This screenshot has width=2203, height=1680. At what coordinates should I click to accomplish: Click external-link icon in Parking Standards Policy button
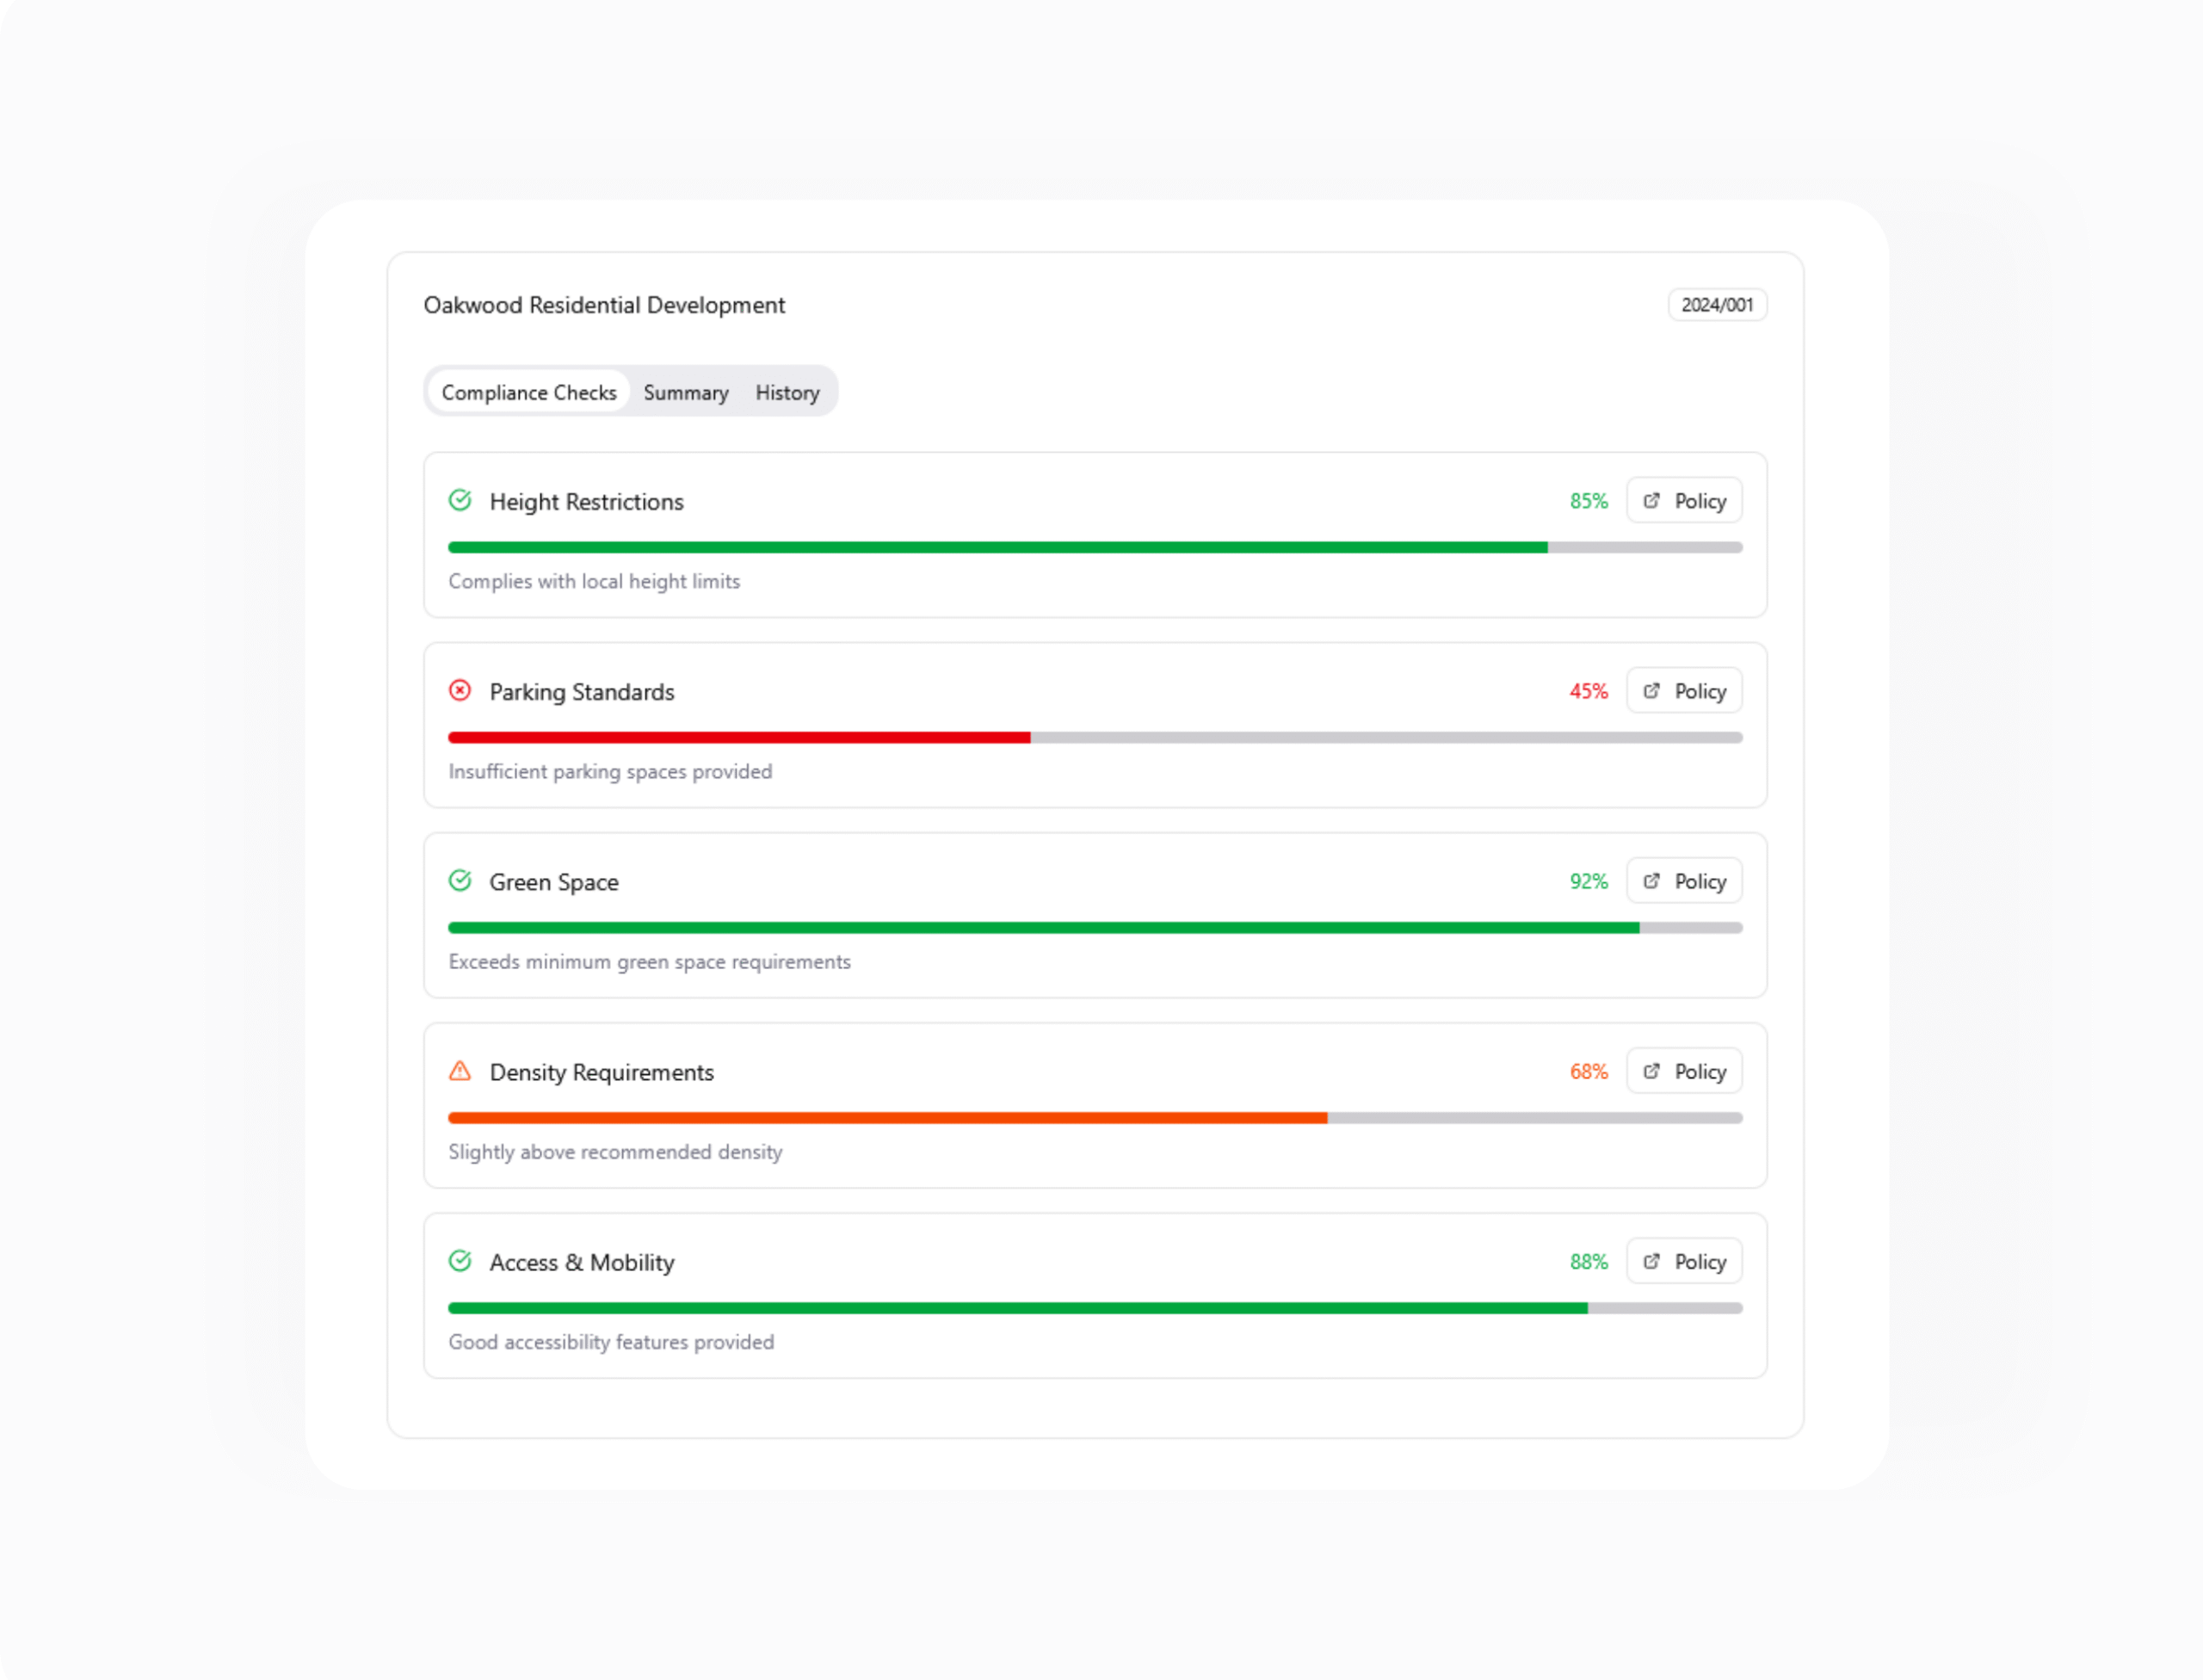[1652, 690]
